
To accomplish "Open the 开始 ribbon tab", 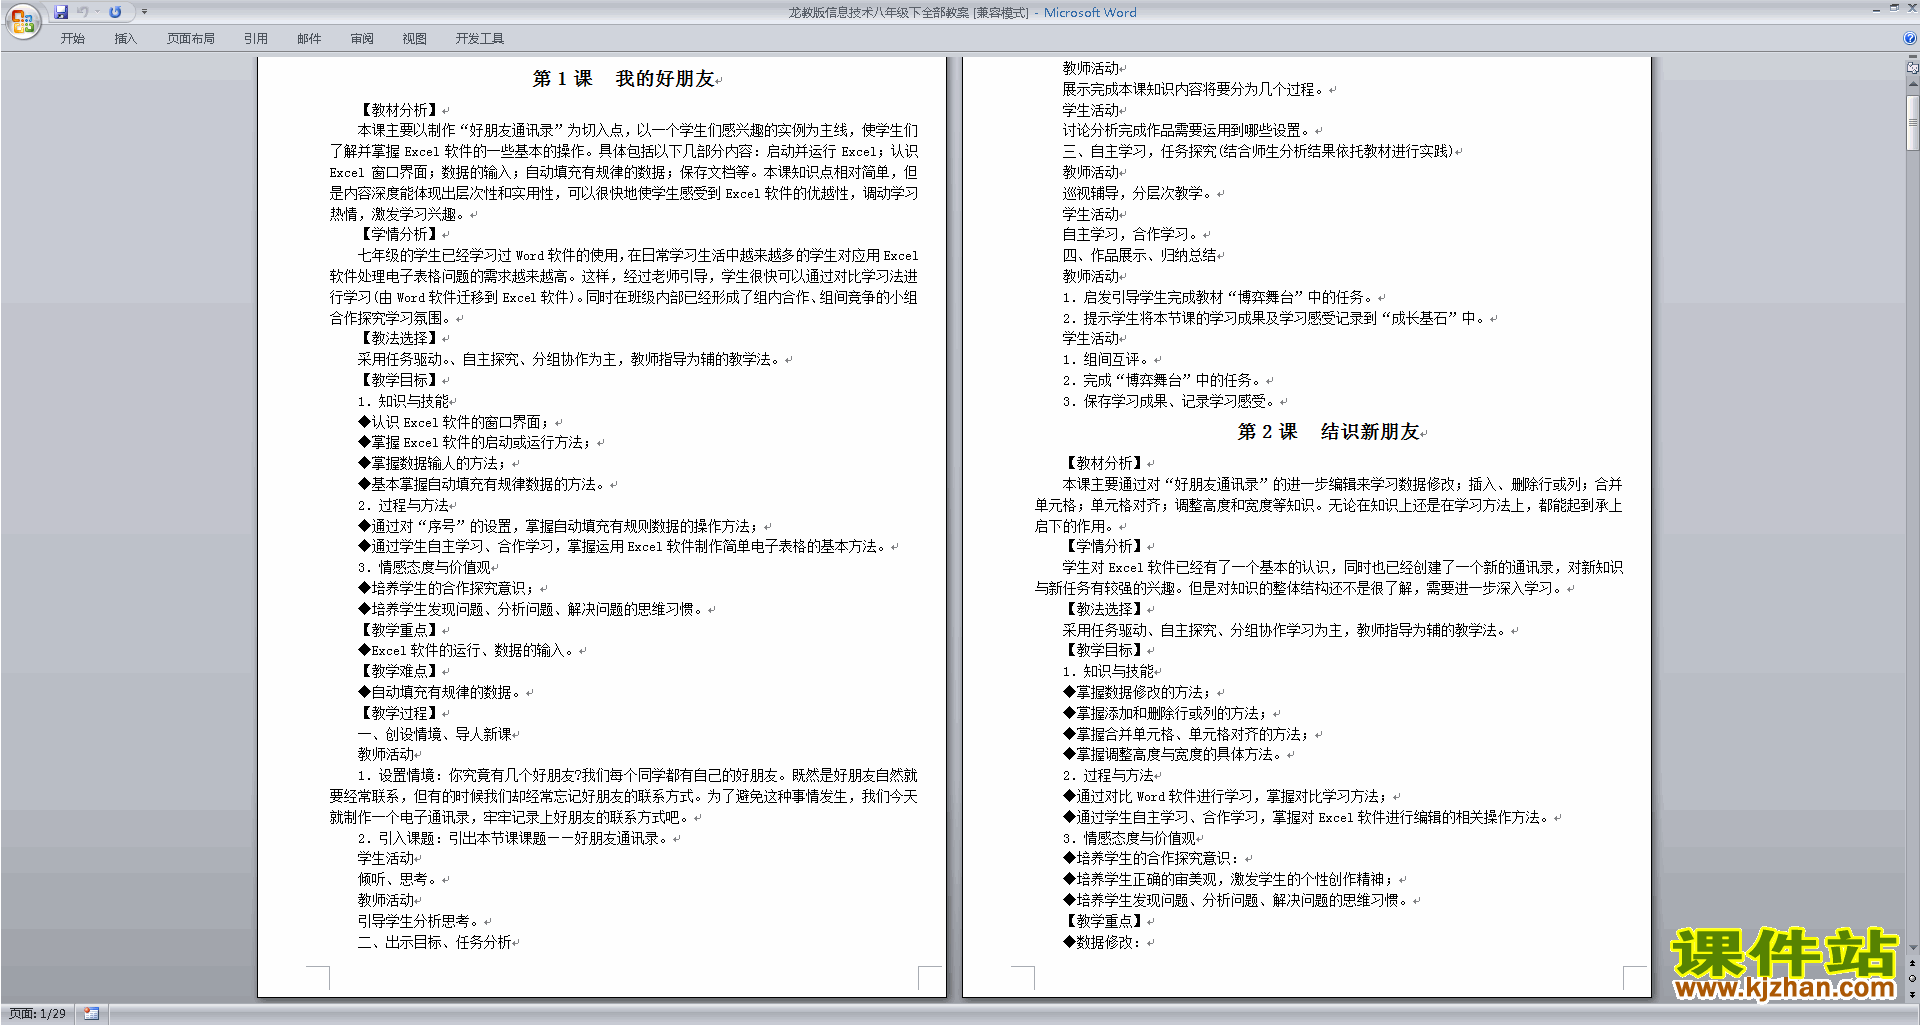I will point(72,38).
